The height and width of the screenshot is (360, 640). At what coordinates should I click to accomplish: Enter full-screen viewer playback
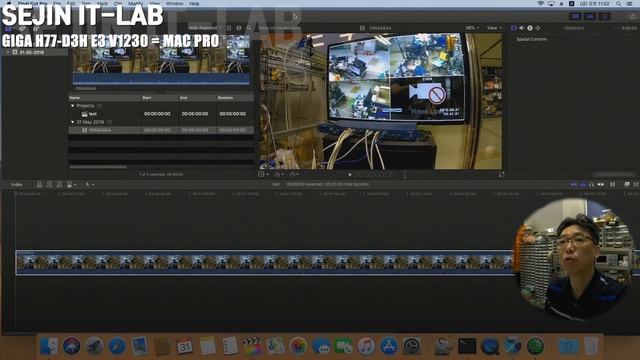(x=501, y=174)
